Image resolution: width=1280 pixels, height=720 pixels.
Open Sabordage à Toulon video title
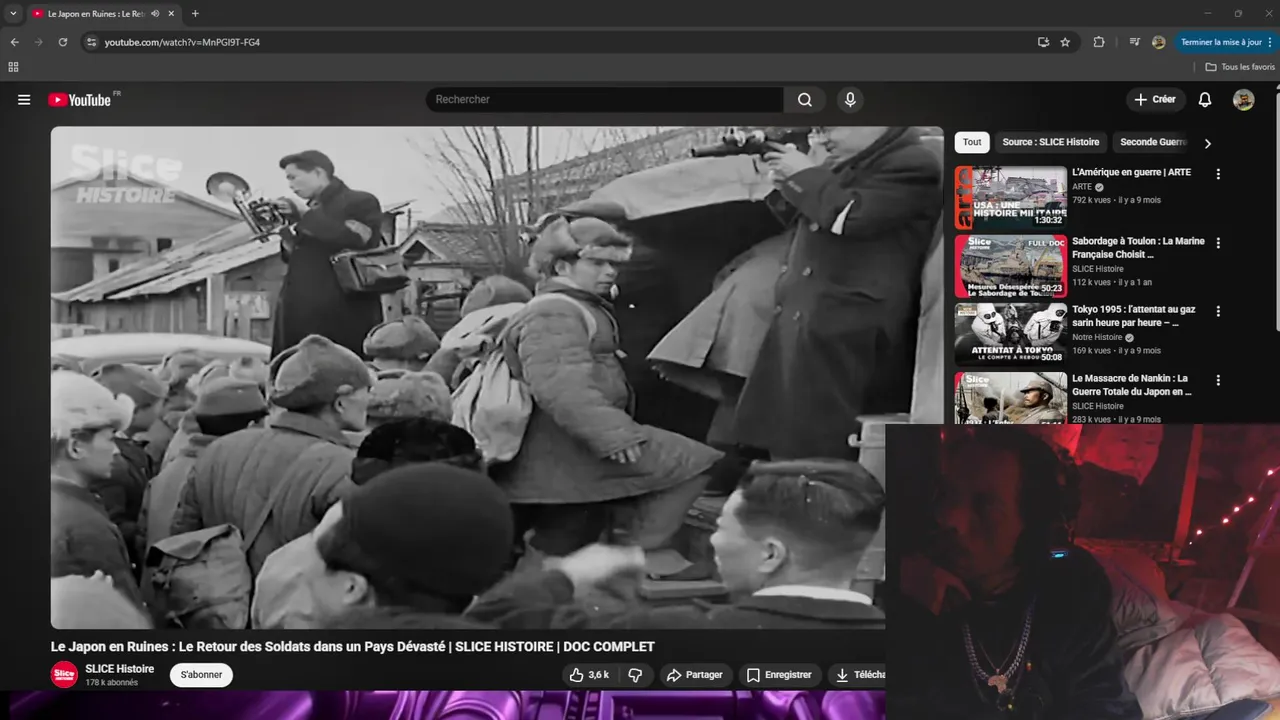[x=1138, y=247]
